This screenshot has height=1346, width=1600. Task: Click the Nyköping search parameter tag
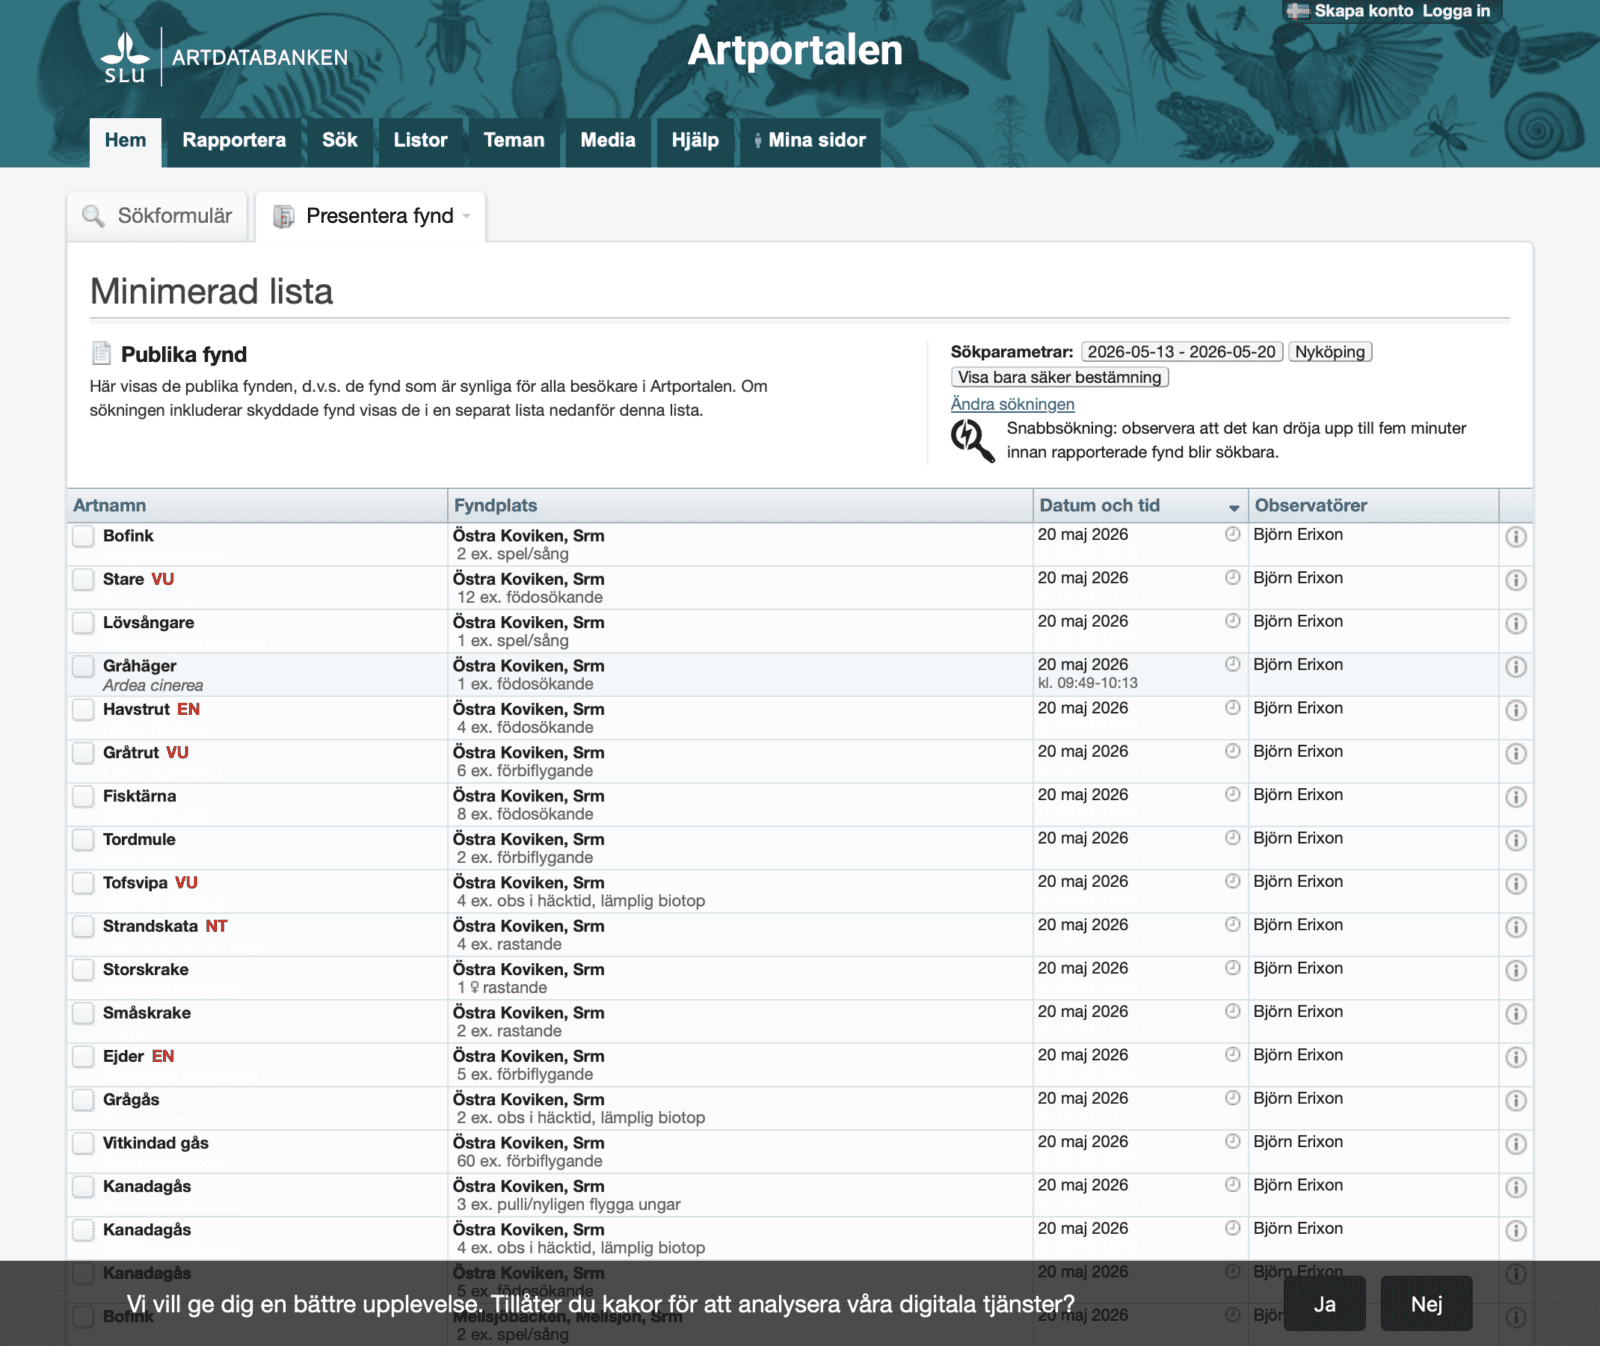[x=1330, y=352]
